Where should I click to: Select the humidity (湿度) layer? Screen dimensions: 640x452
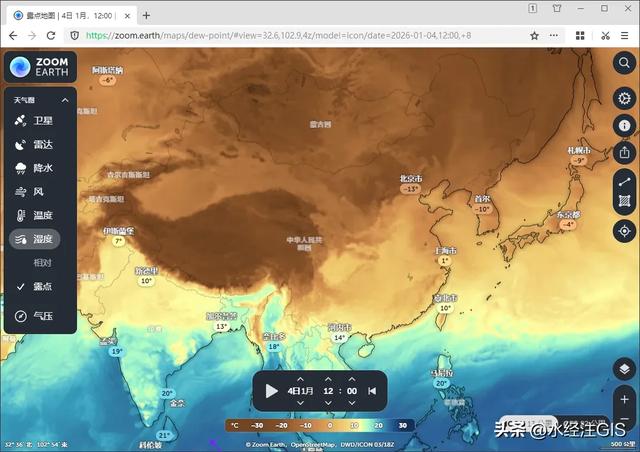coord(35,239)
